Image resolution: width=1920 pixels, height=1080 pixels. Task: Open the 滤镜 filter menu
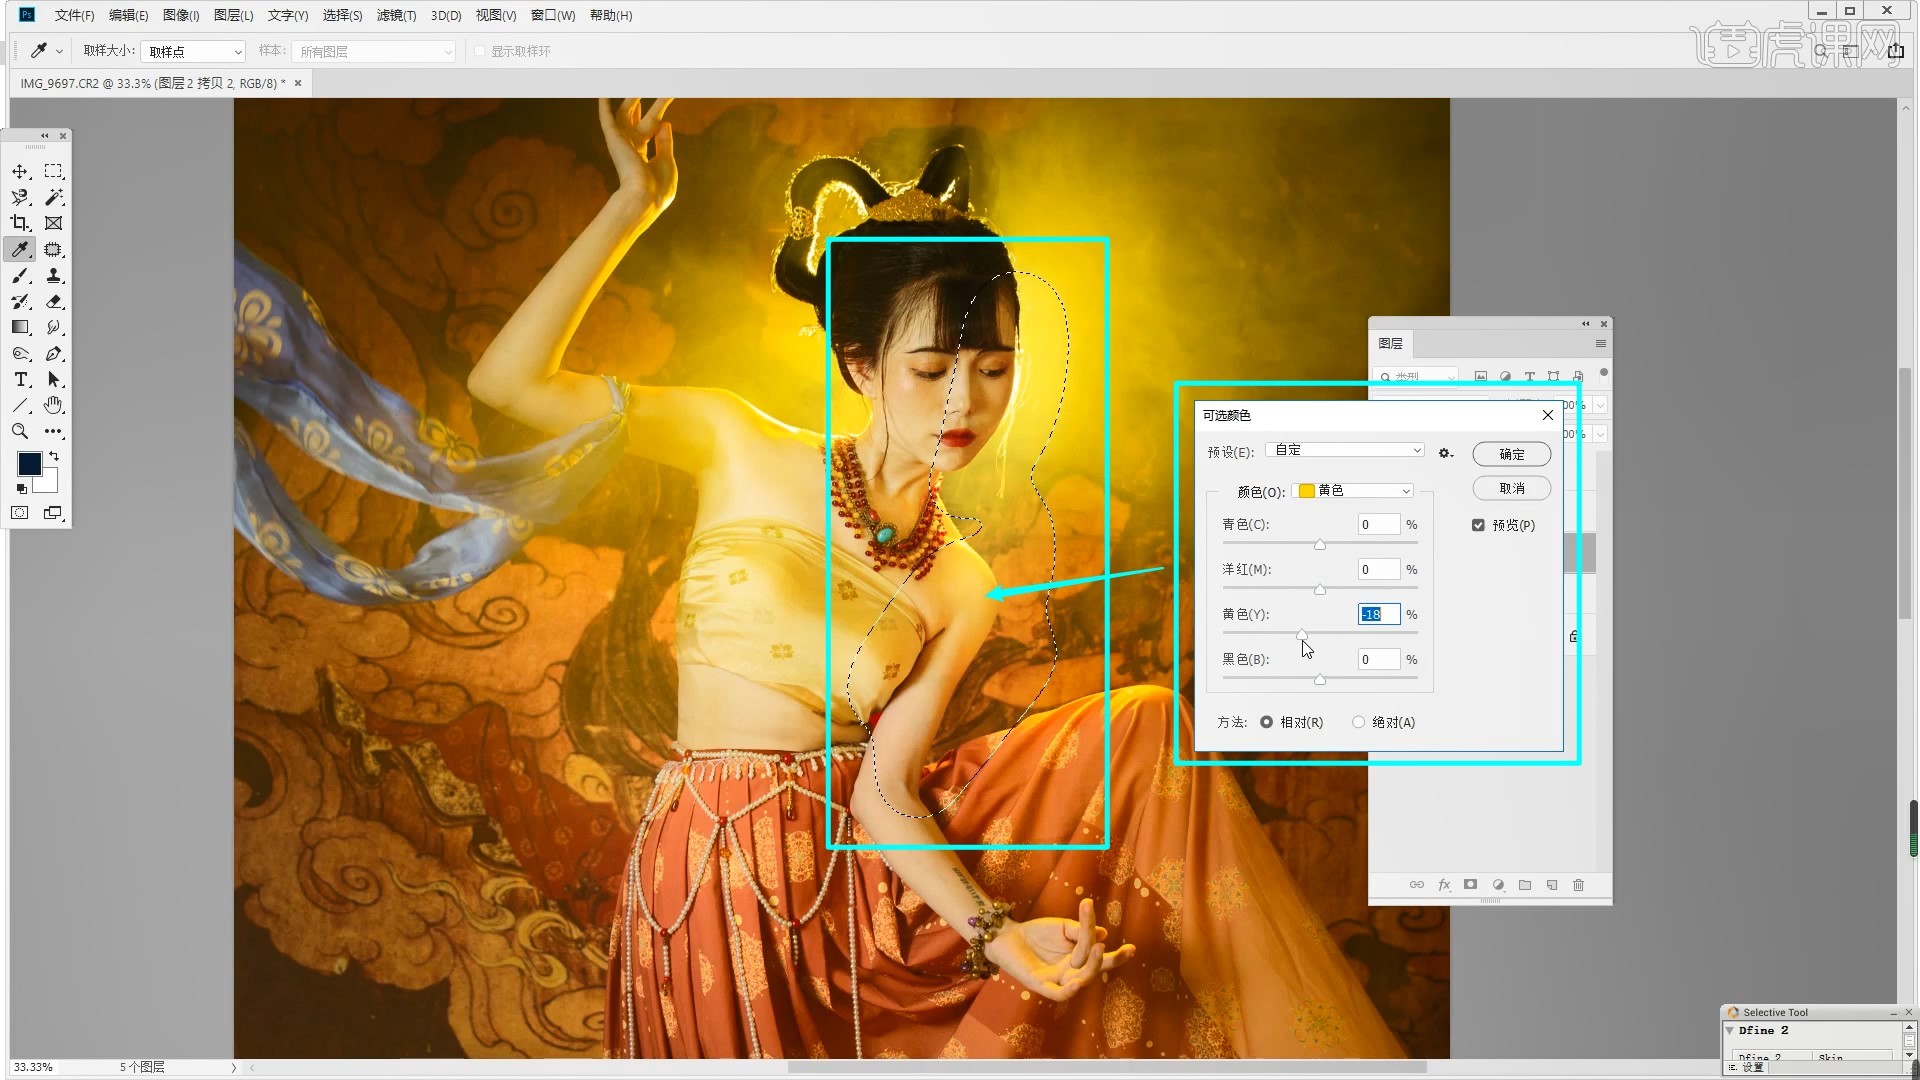tap(396, 15)
